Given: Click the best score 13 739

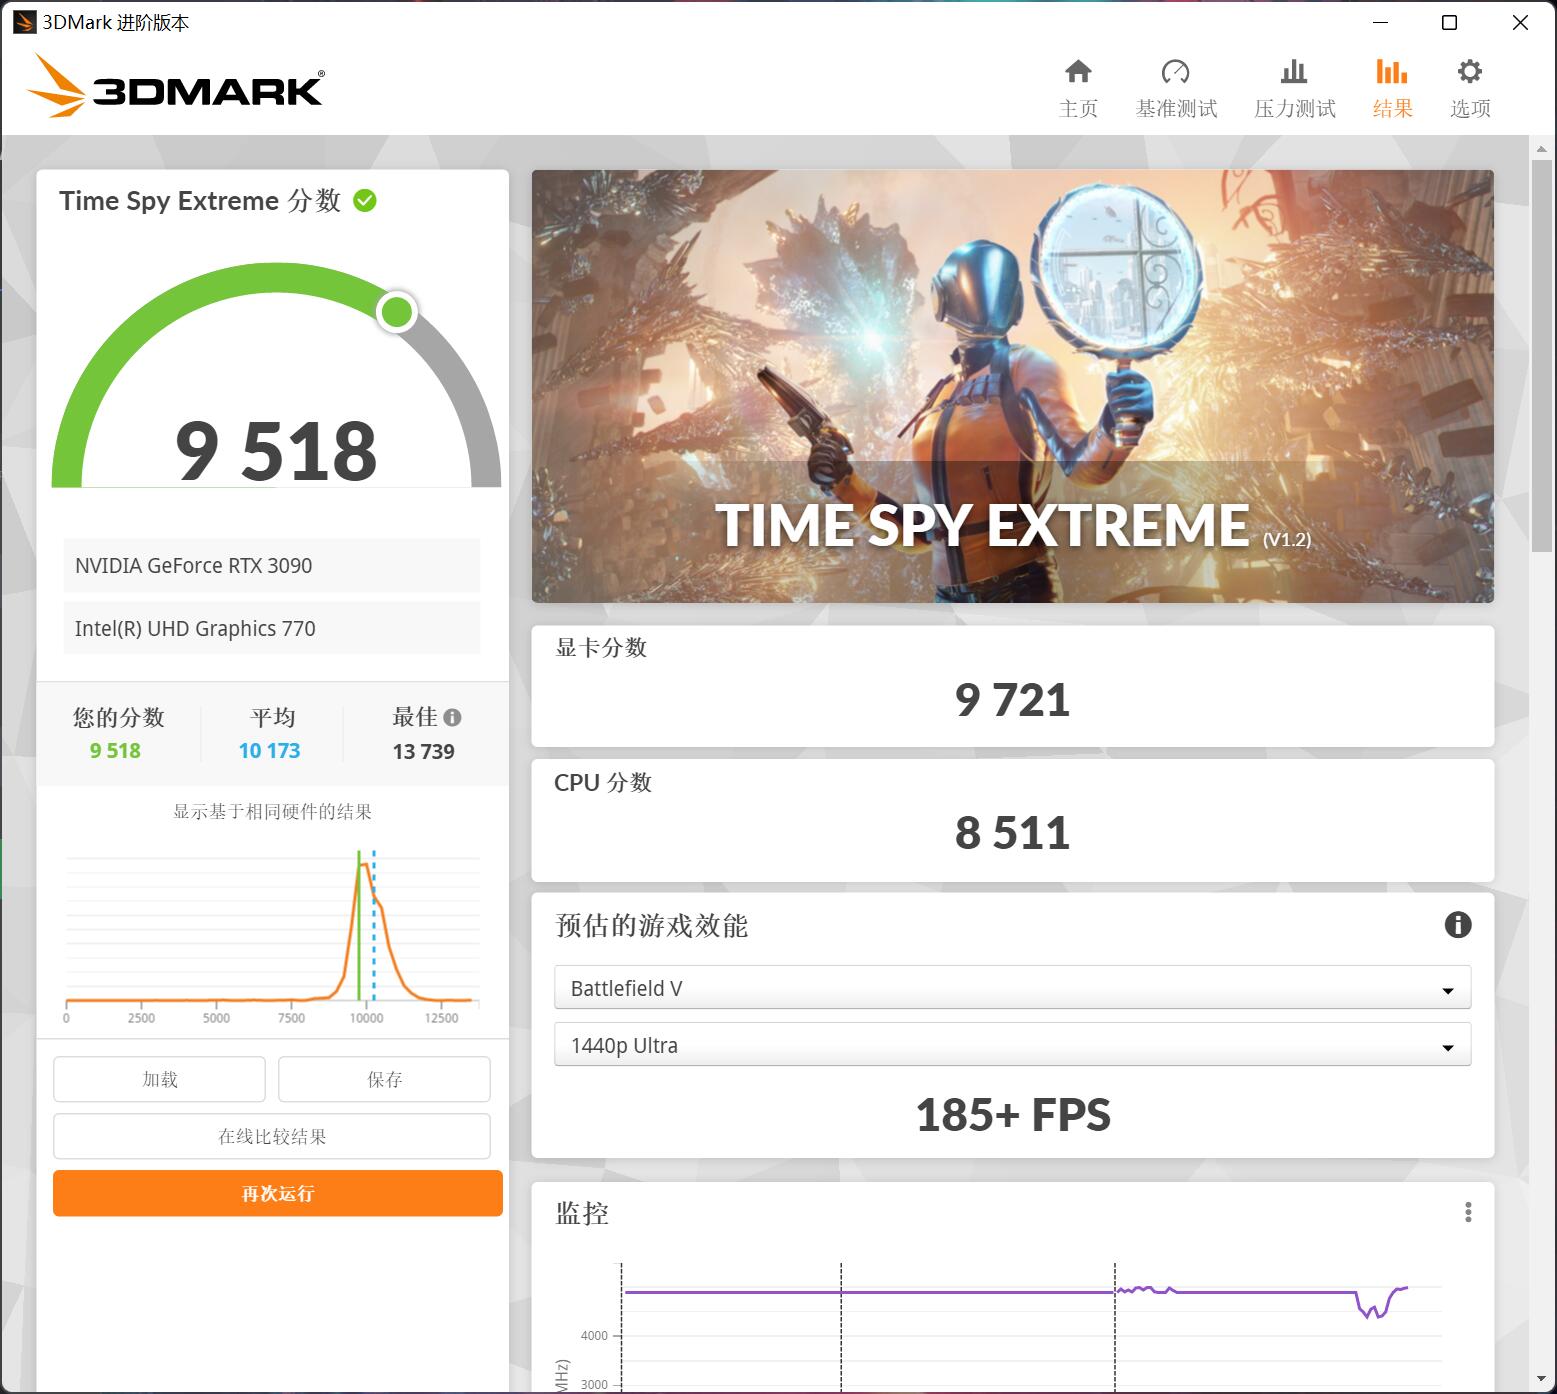Looking at the screenshot, I should [423, 751].
